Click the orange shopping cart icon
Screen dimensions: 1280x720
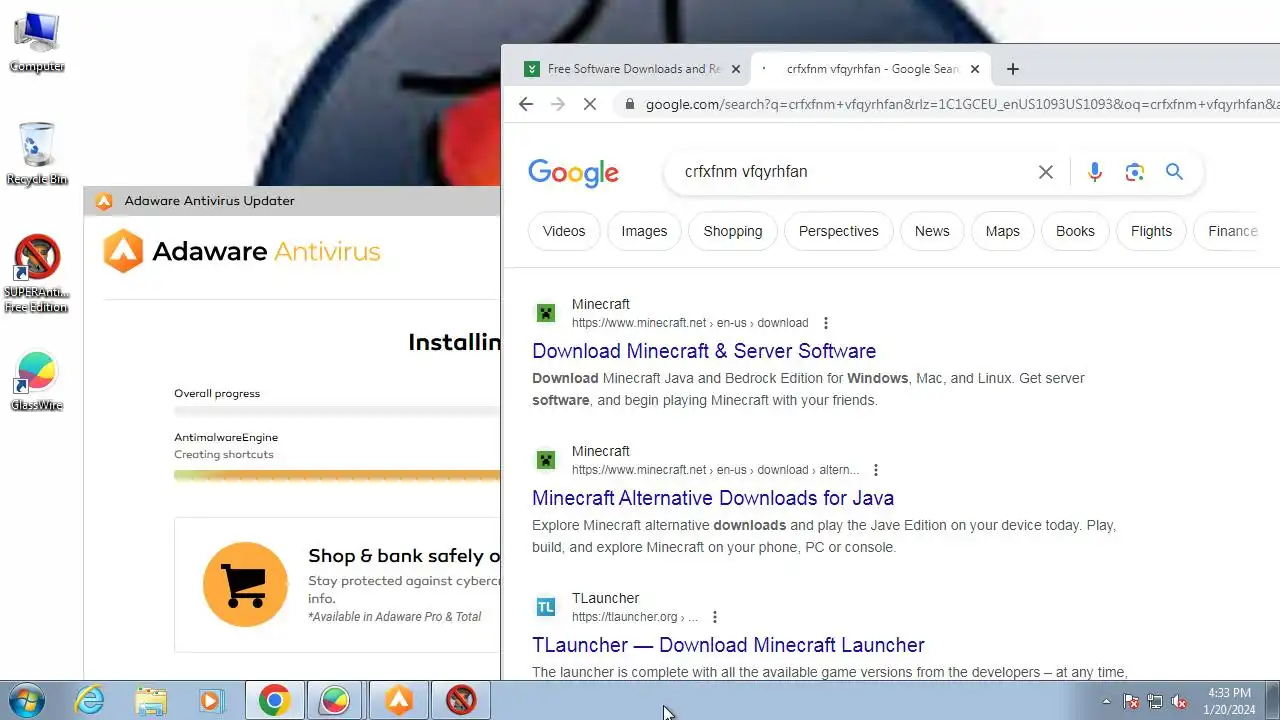pos(245,585)
